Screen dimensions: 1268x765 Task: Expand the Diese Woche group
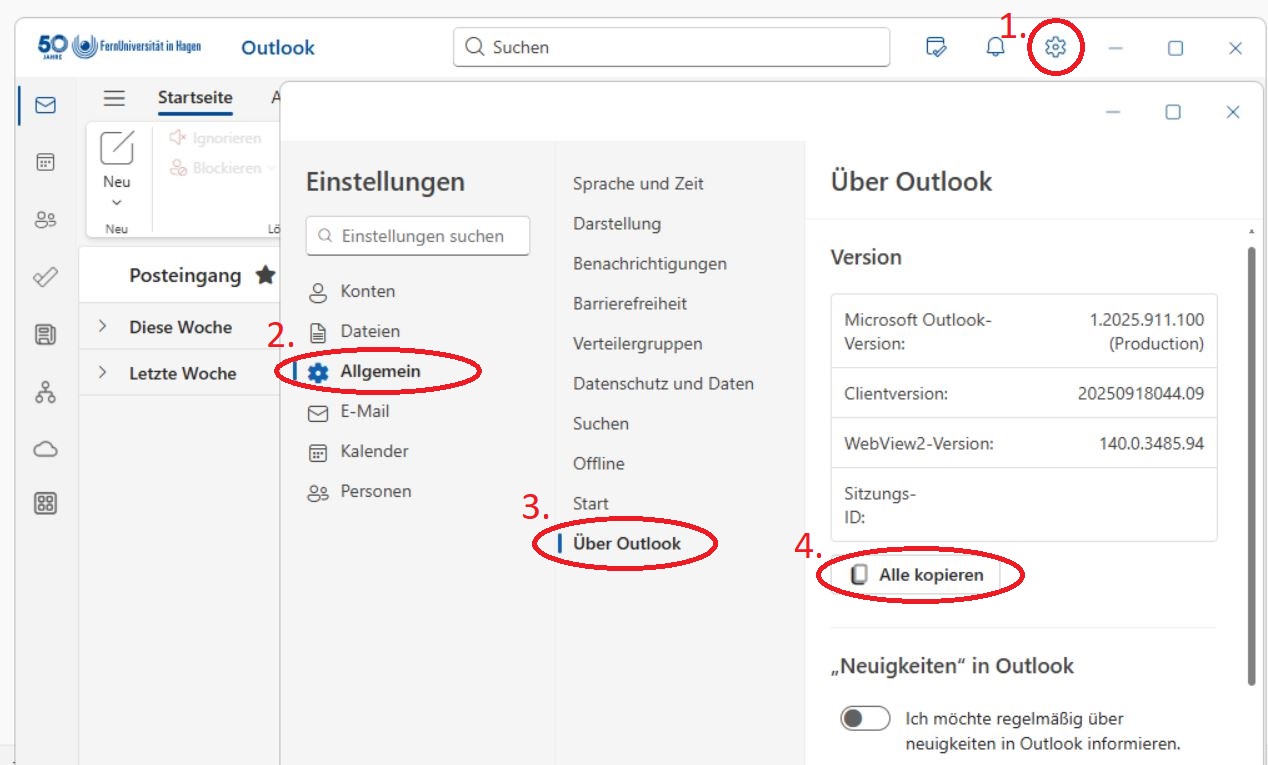pyautogui.click(x=103, y=326)
